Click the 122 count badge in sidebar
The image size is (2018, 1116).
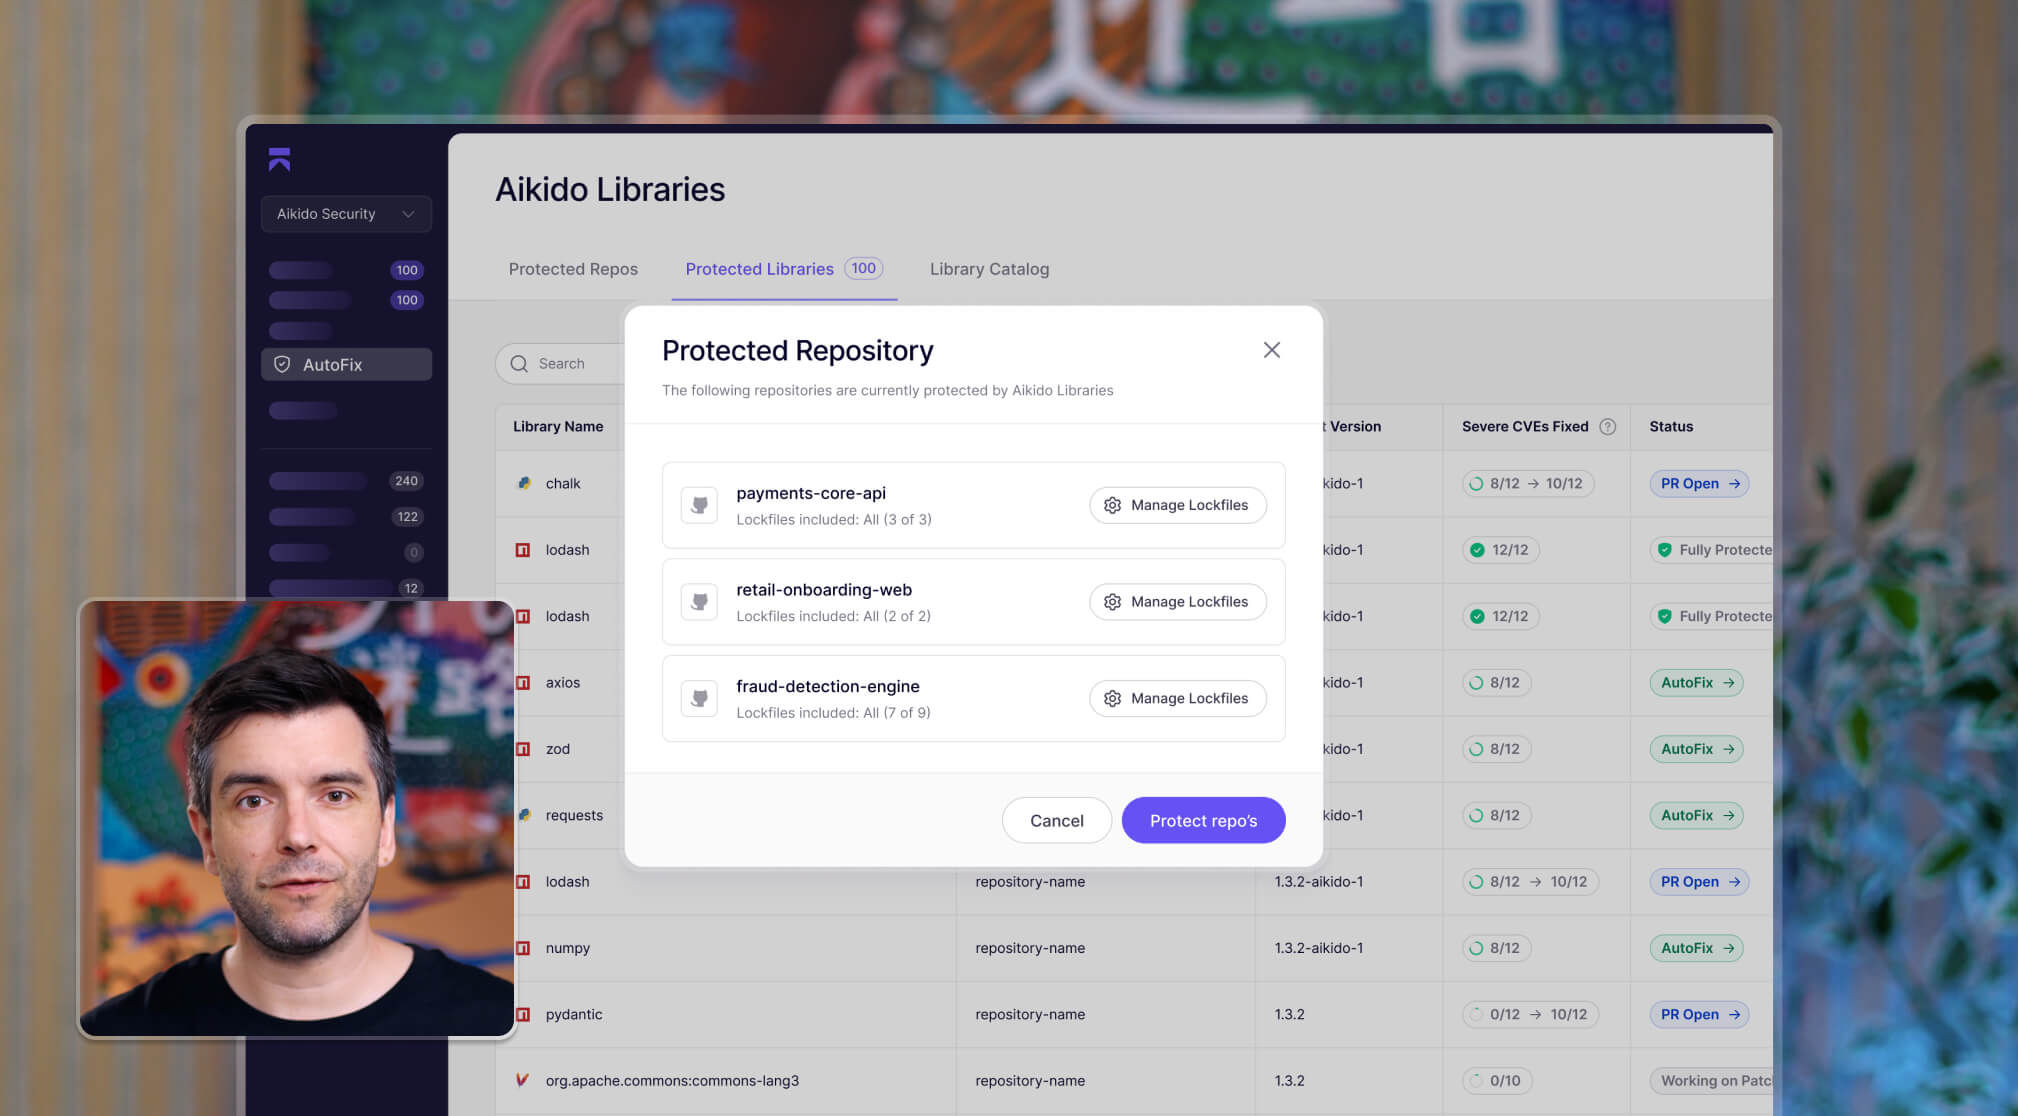click(x=407, y=517)
